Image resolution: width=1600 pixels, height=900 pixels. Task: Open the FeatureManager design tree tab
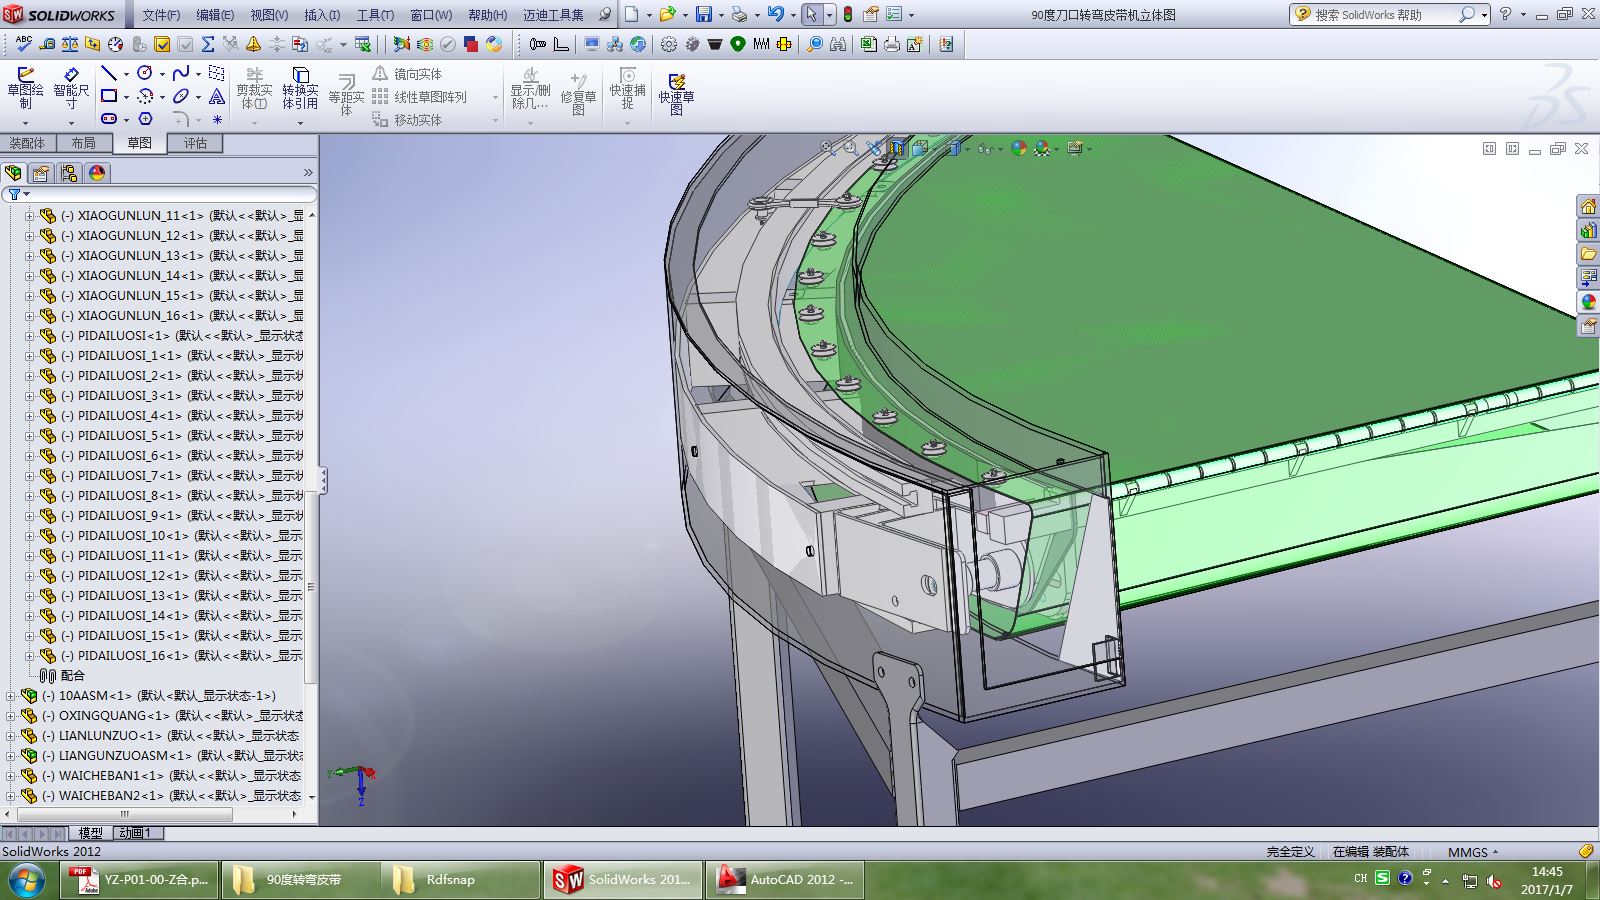coord(14,173)
